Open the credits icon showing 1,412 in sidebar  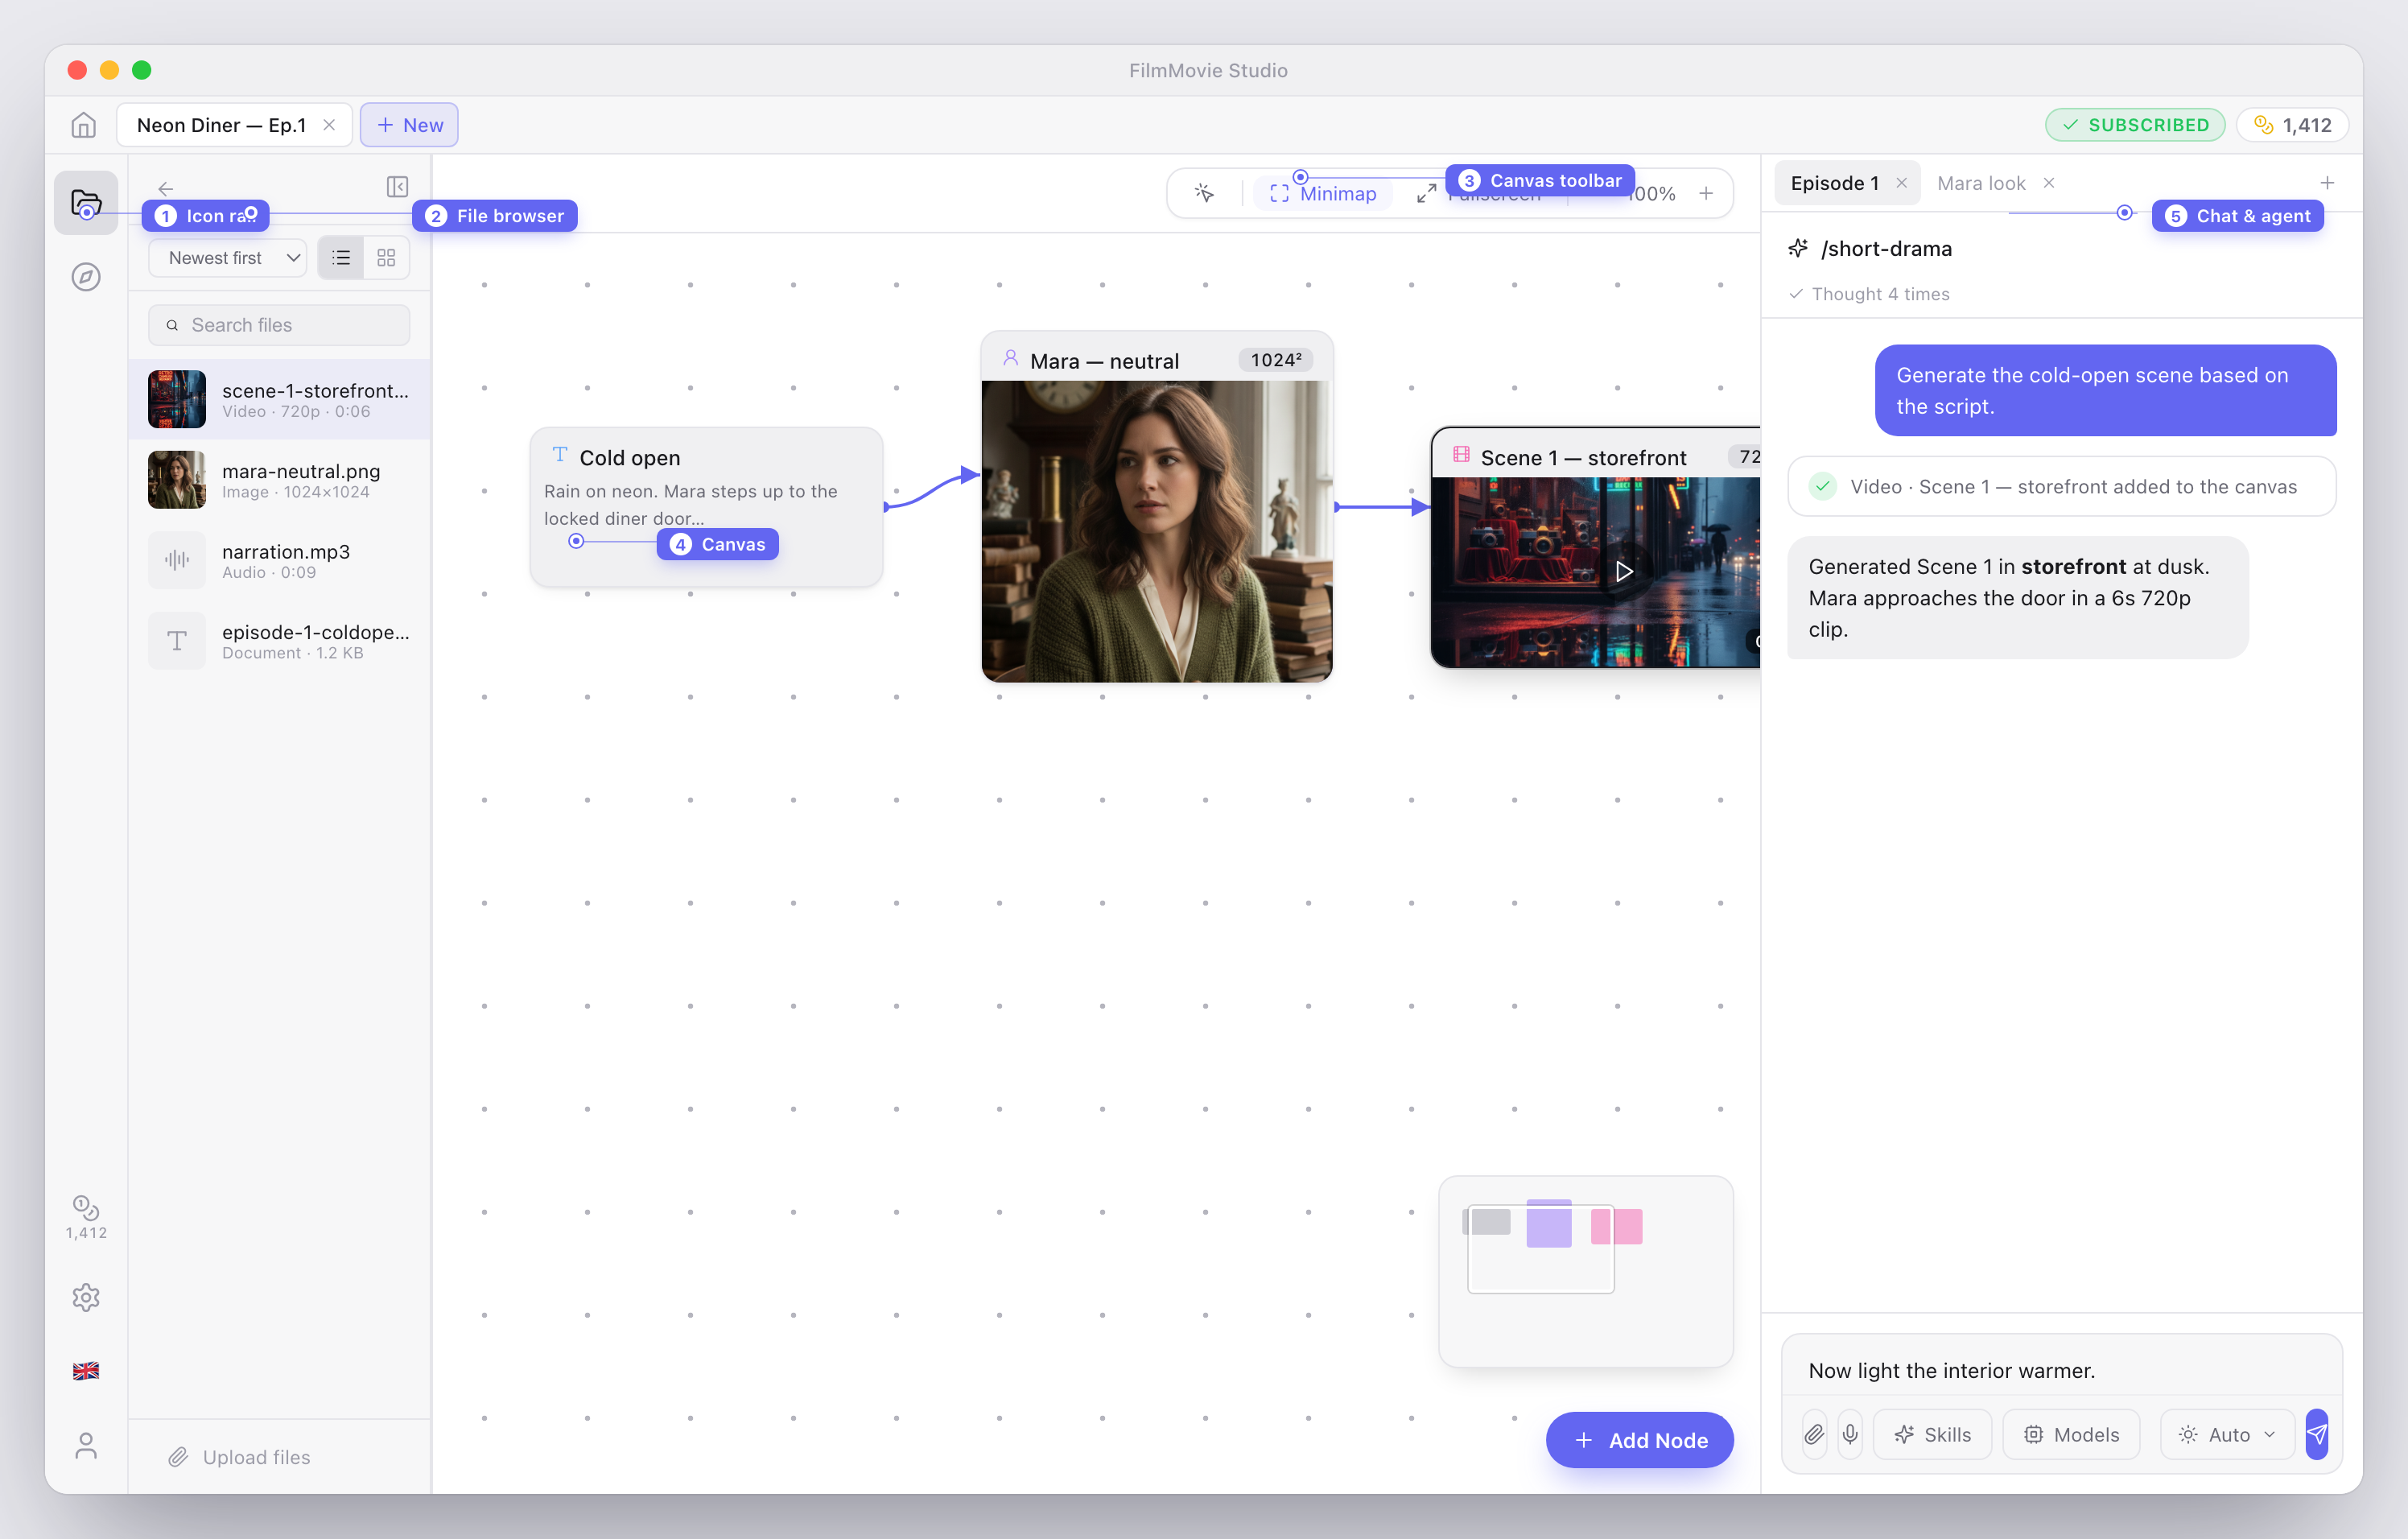[86, 1217]
